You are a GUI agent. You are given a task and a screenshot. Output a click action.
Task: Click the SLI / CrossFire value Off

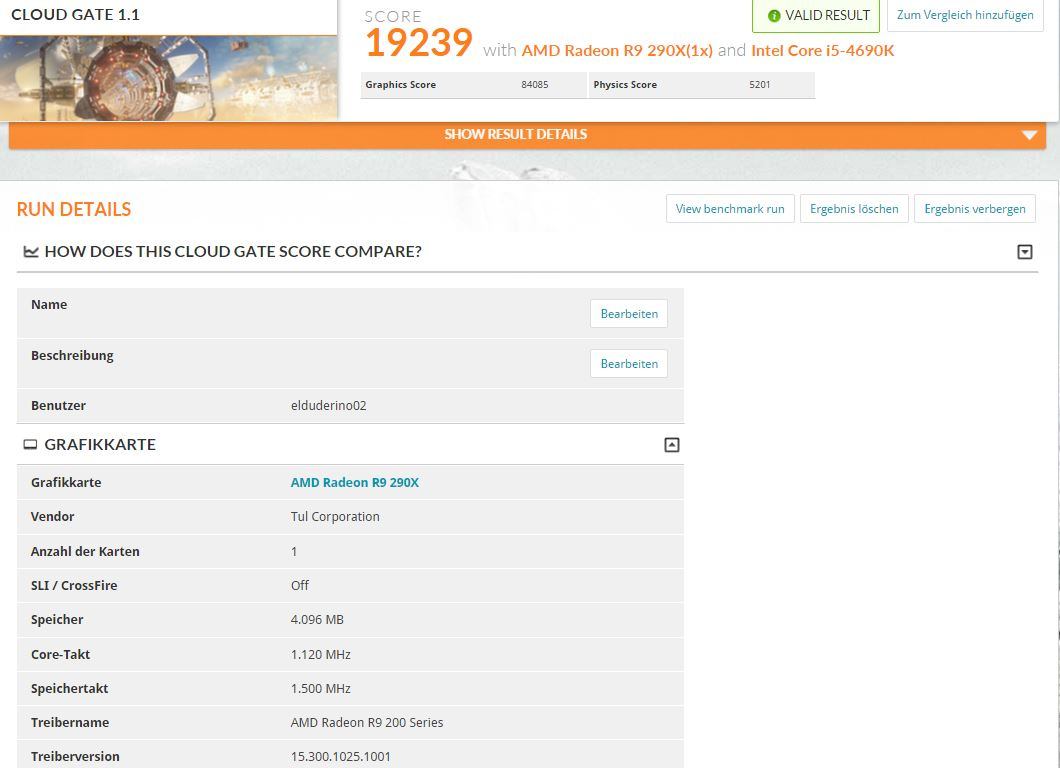click(299, 585)
